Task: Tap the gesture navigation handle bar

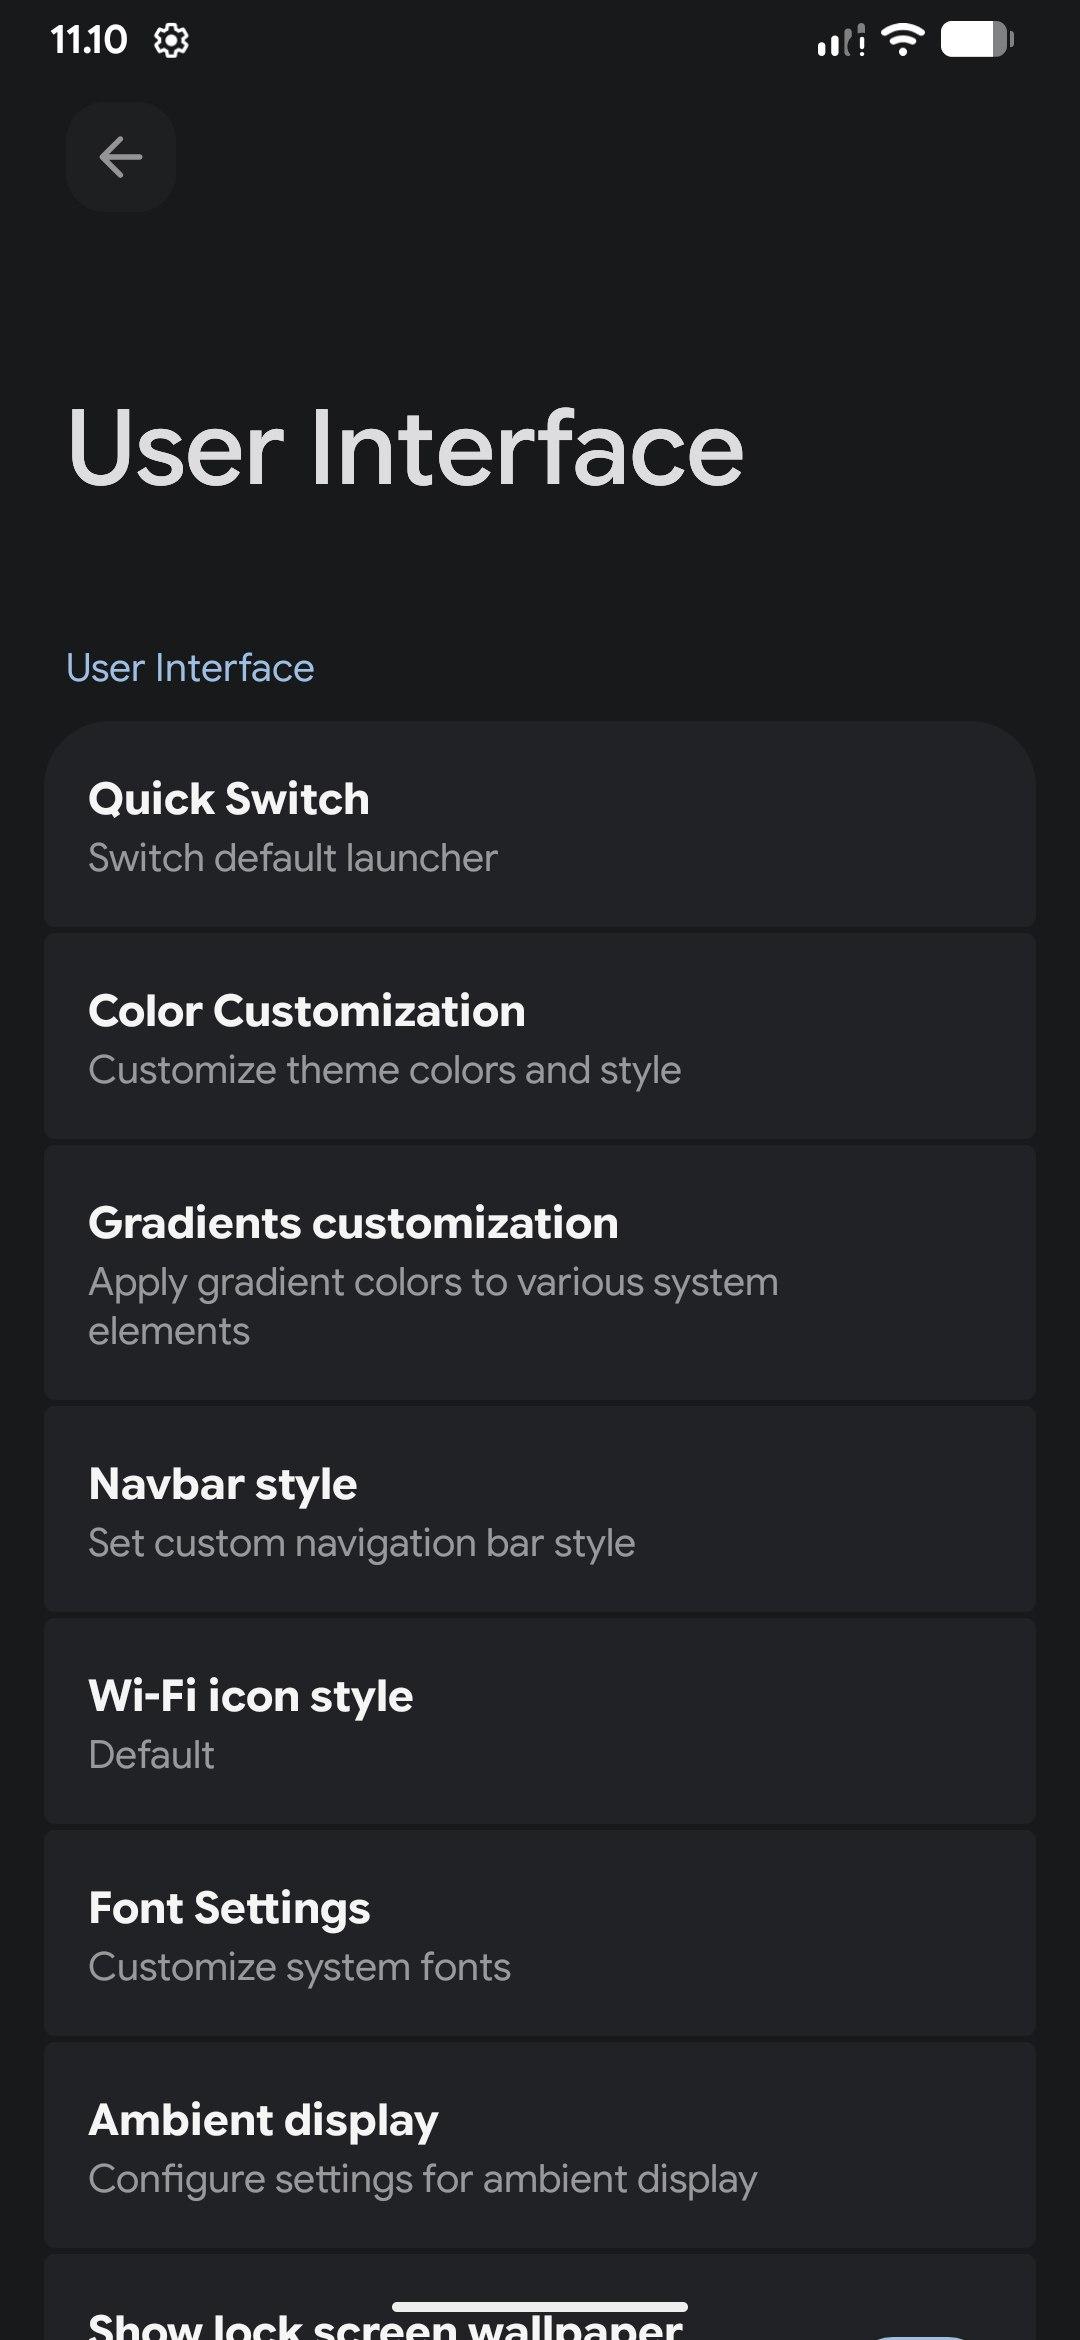Action: click(539, 2307)
